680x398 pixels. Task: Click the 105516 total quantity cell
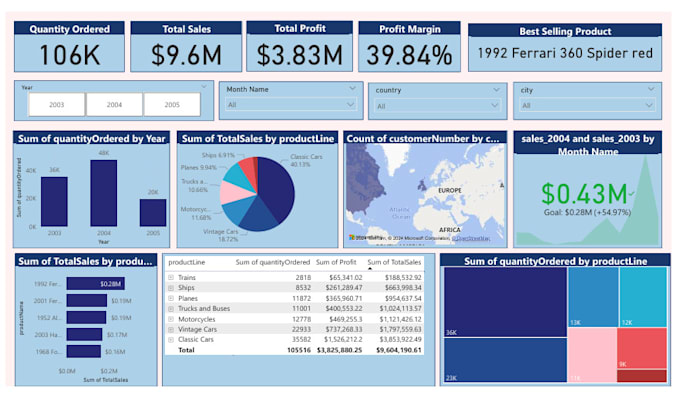point(299,350)
